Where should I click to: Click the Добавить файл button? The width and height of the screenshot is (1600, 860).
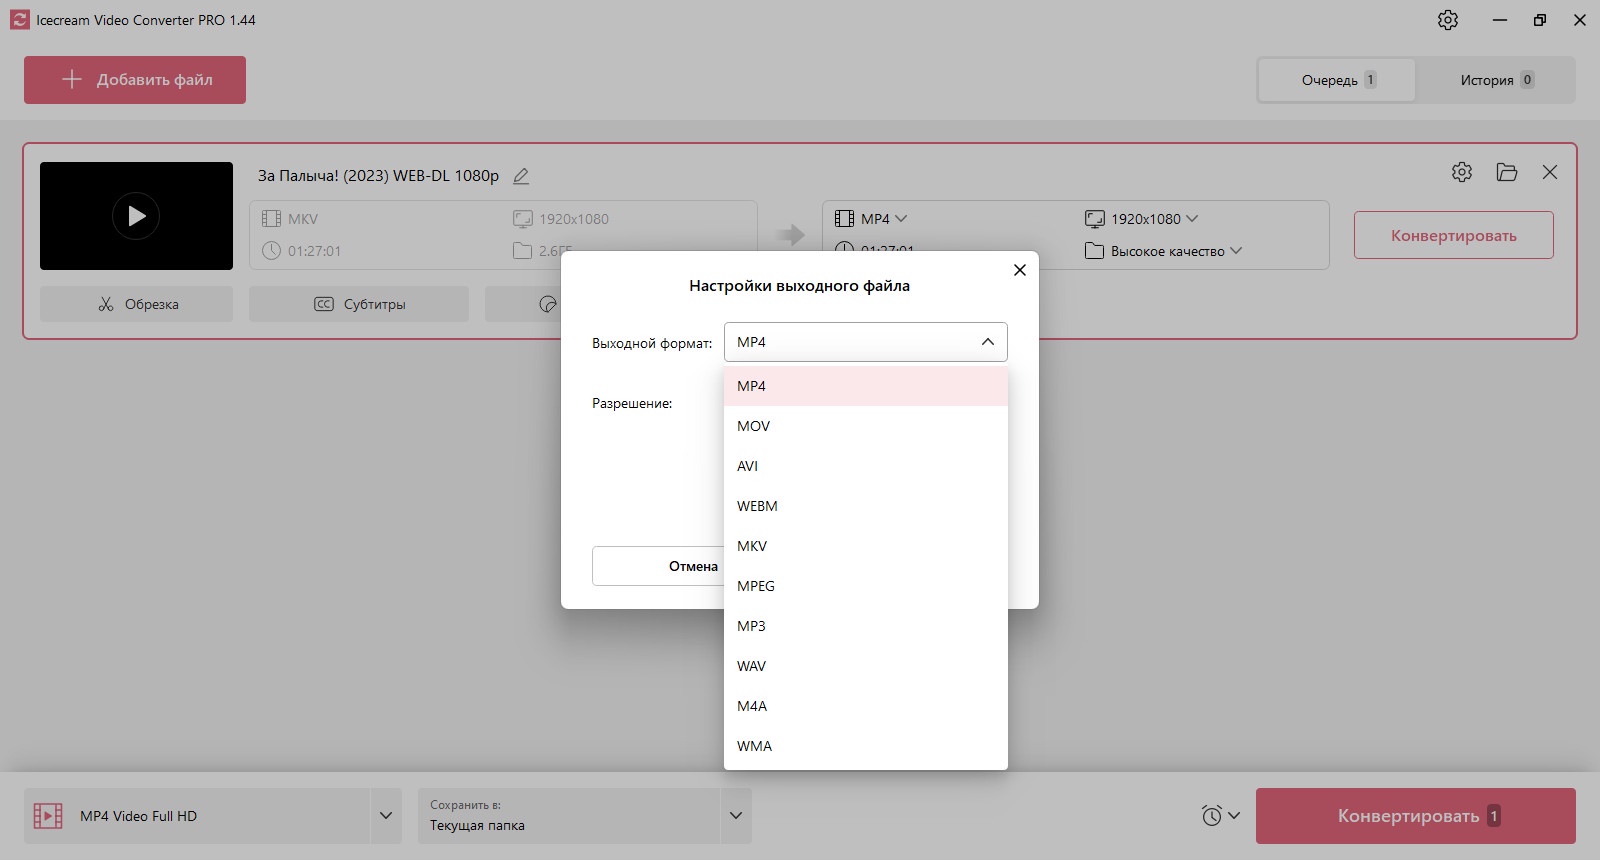point(135,80)
